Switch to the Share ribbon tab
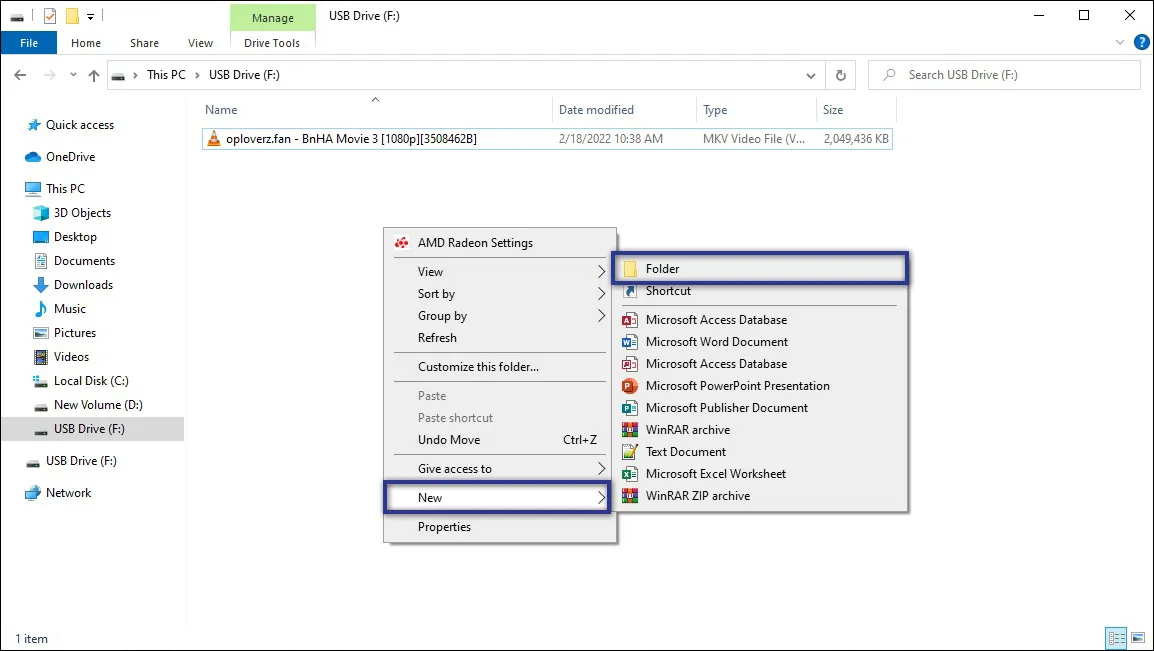 tap(144, 43)
